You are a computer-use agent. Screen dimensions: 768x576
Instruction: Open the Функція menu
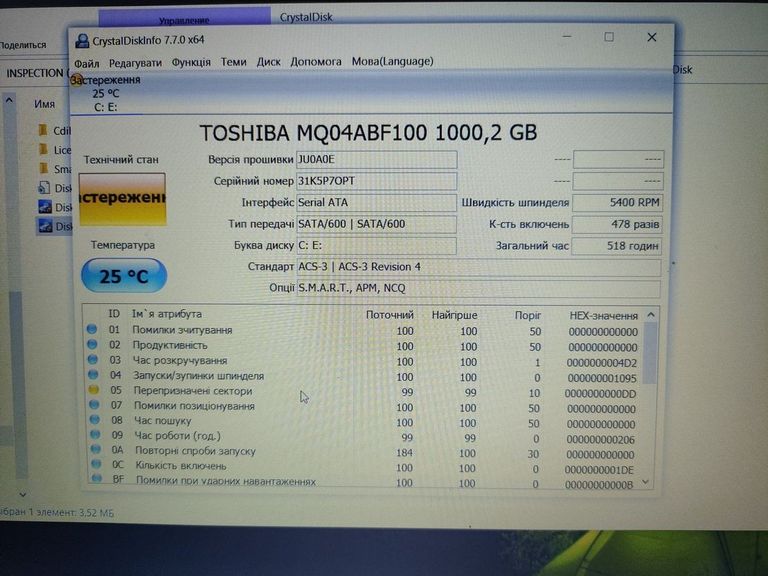[191, 62]
